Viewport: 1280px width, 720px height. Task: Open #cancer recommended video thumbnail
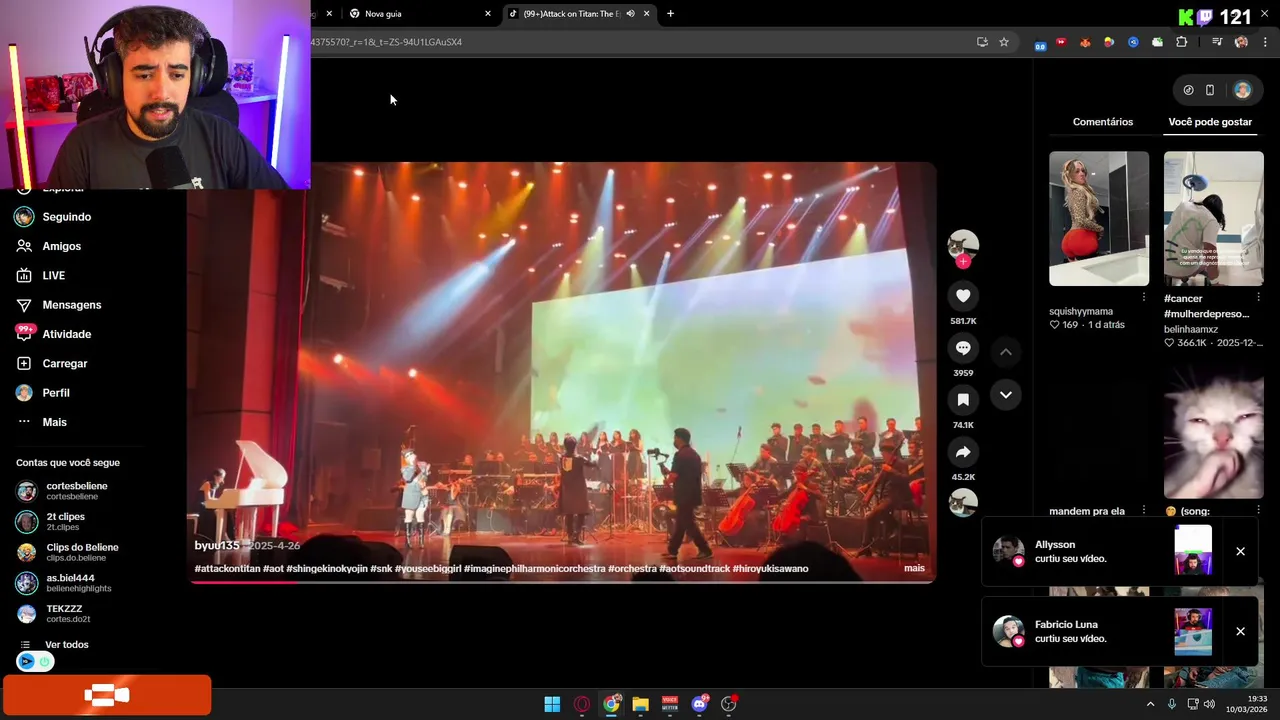(x=1213, y=219)
